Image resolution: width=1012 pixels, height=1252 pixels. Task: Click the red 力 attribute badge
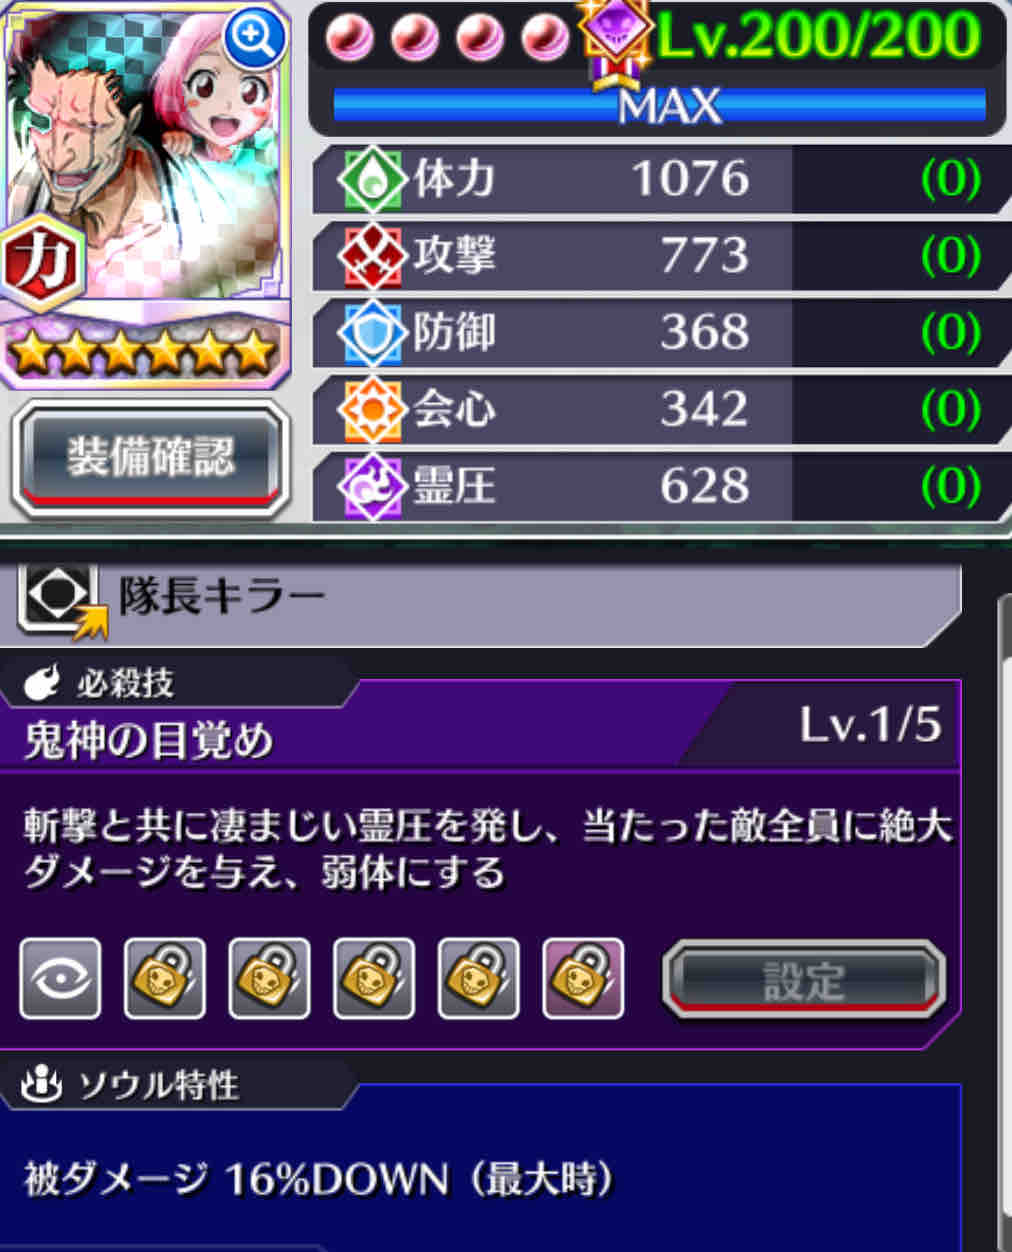point(41,262)
